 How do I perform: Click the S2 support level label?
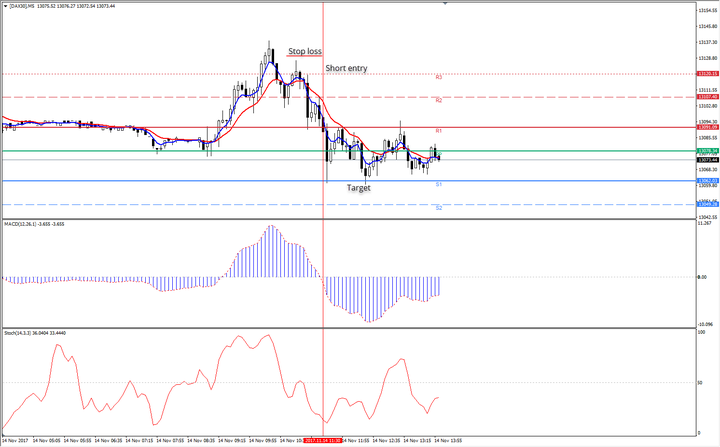pos(439,208)
